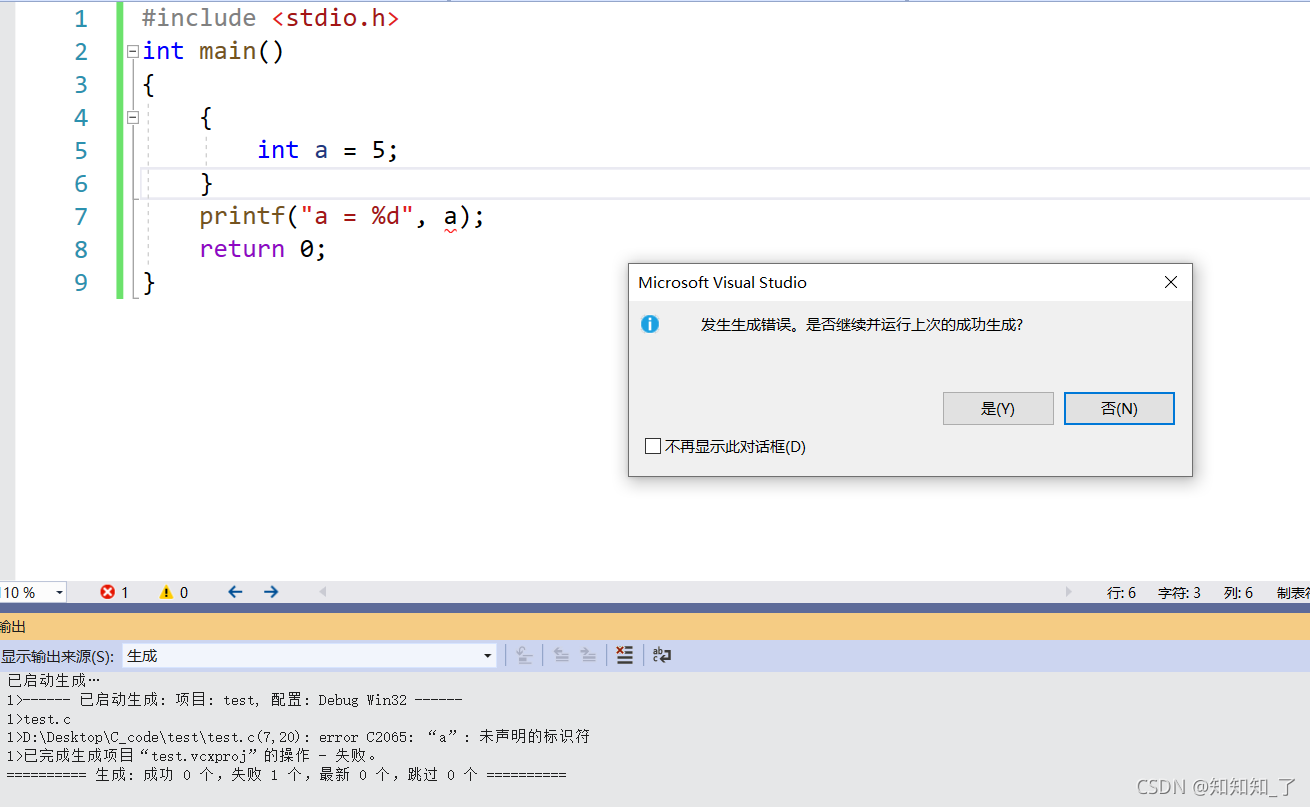Click the #include <stdio.h> line

[x=270, y=18]
